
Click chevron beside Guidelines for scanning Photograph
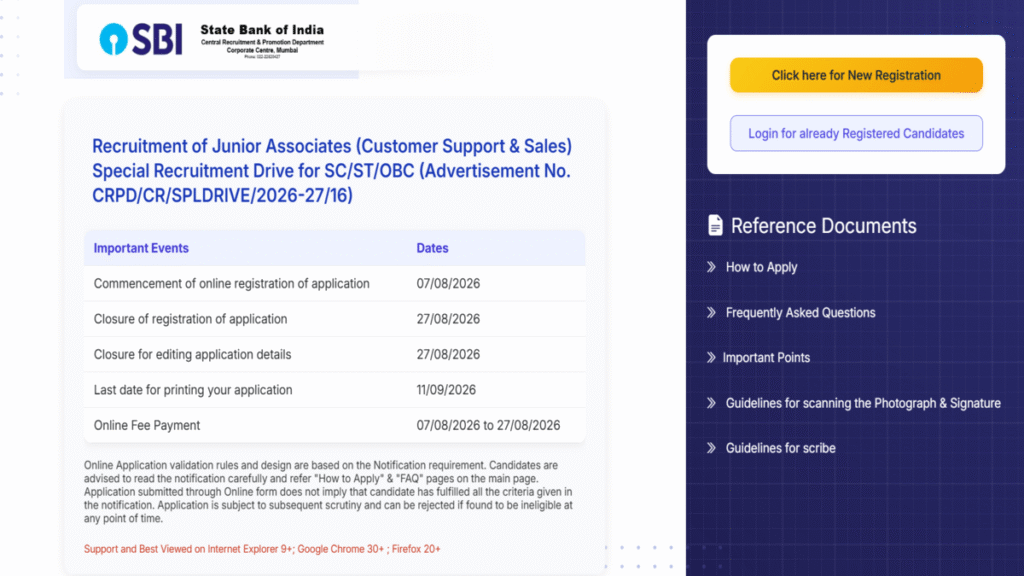tap(711, 403)
